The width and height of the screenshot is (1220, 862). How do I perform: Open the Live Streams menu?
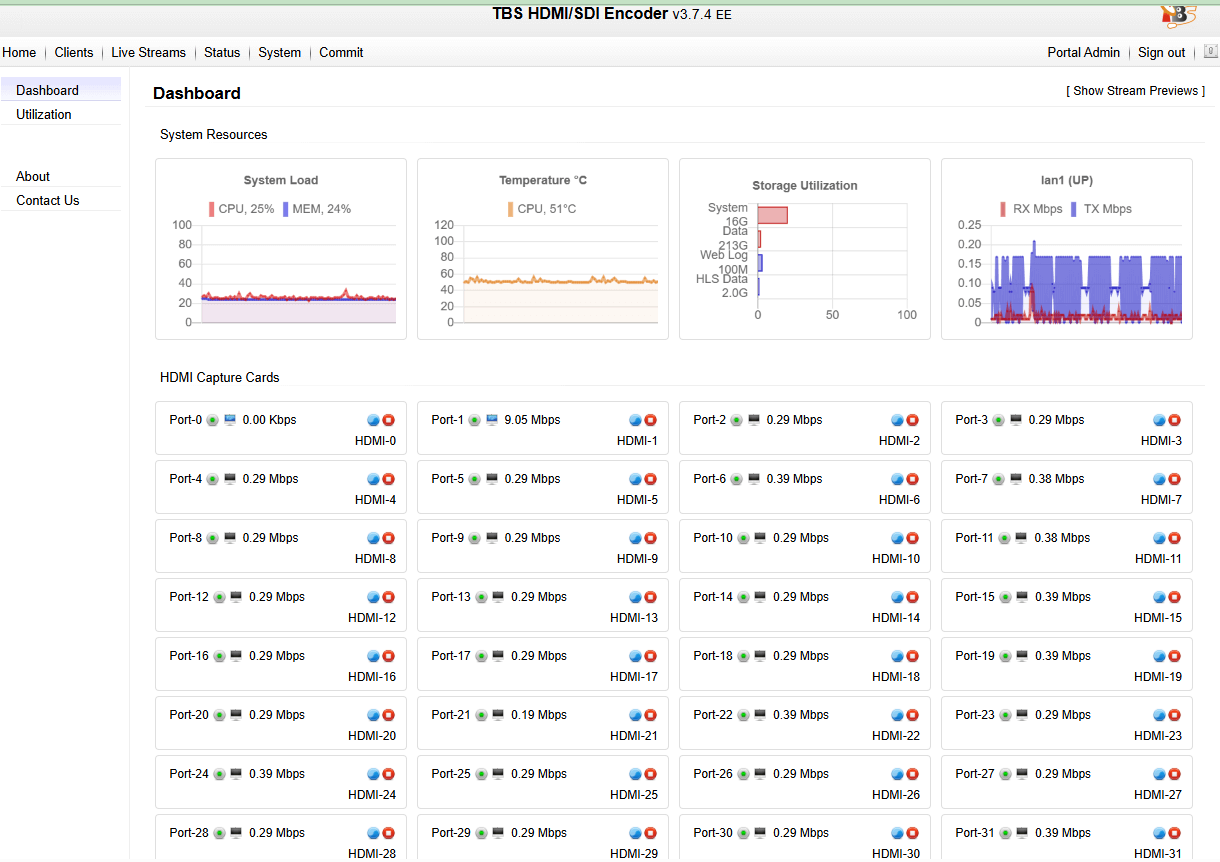click(148, 53)
